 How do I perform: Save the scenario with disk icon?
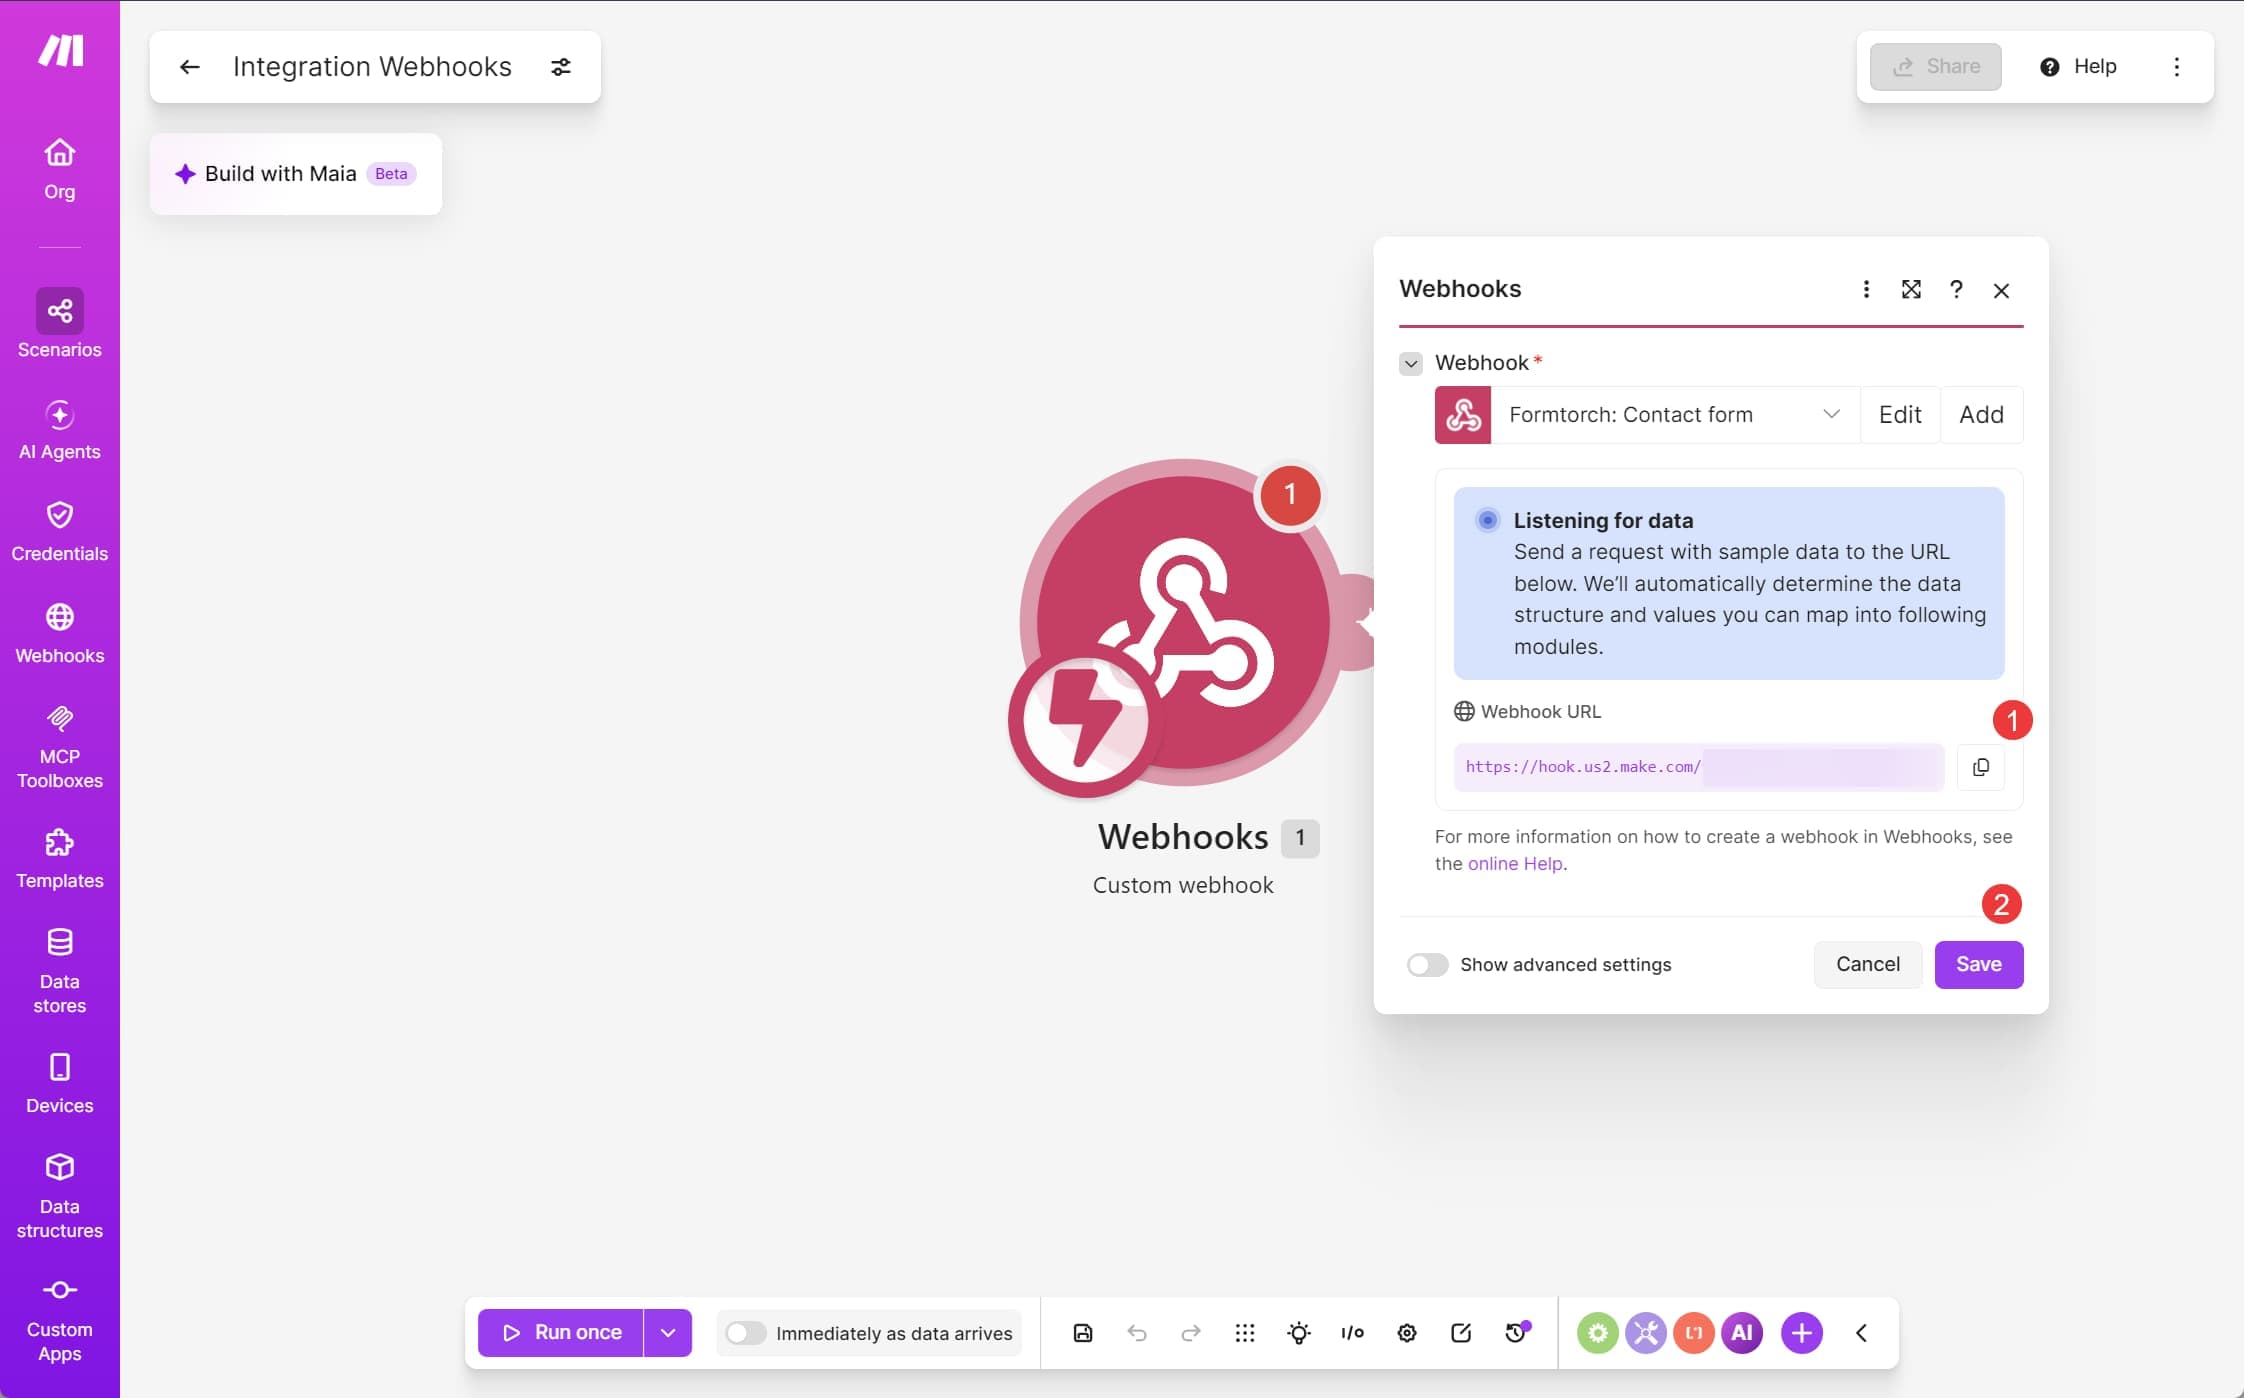[x=1083, y=1333]
